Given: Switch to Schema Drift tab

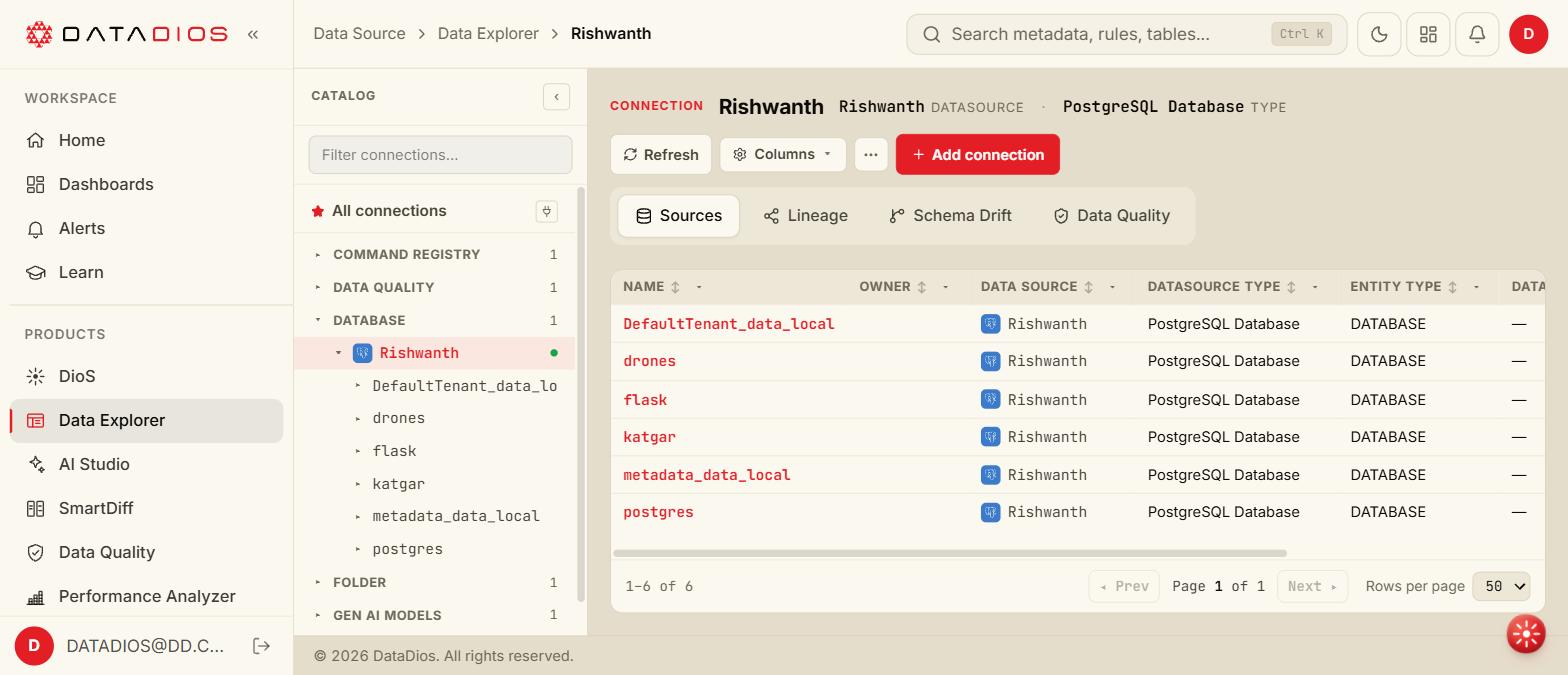Looking at the screenshot, I should pyautogui.click(x=950, y=216).
